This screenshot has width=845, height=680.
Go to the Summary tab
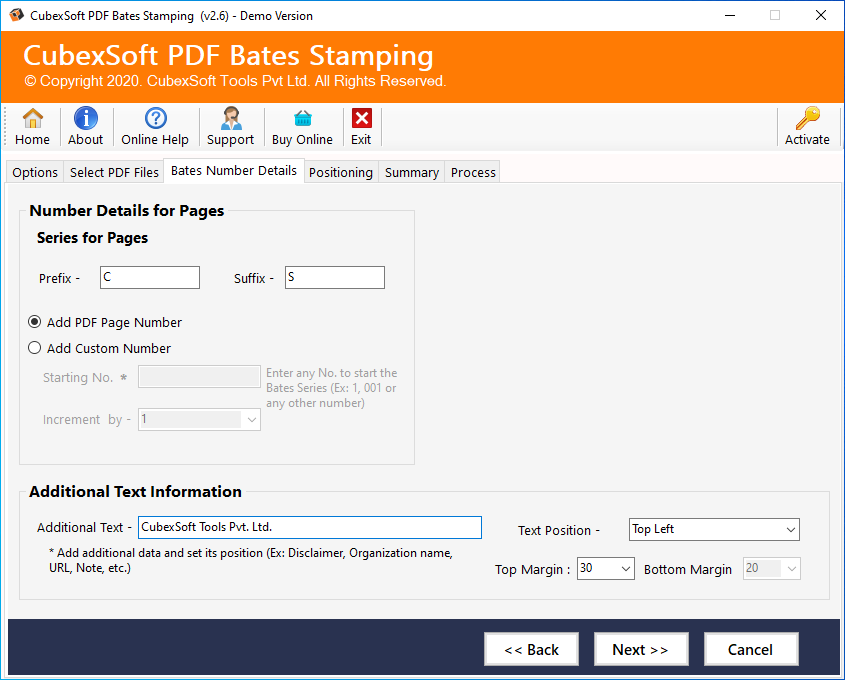[x=411, y=172]
